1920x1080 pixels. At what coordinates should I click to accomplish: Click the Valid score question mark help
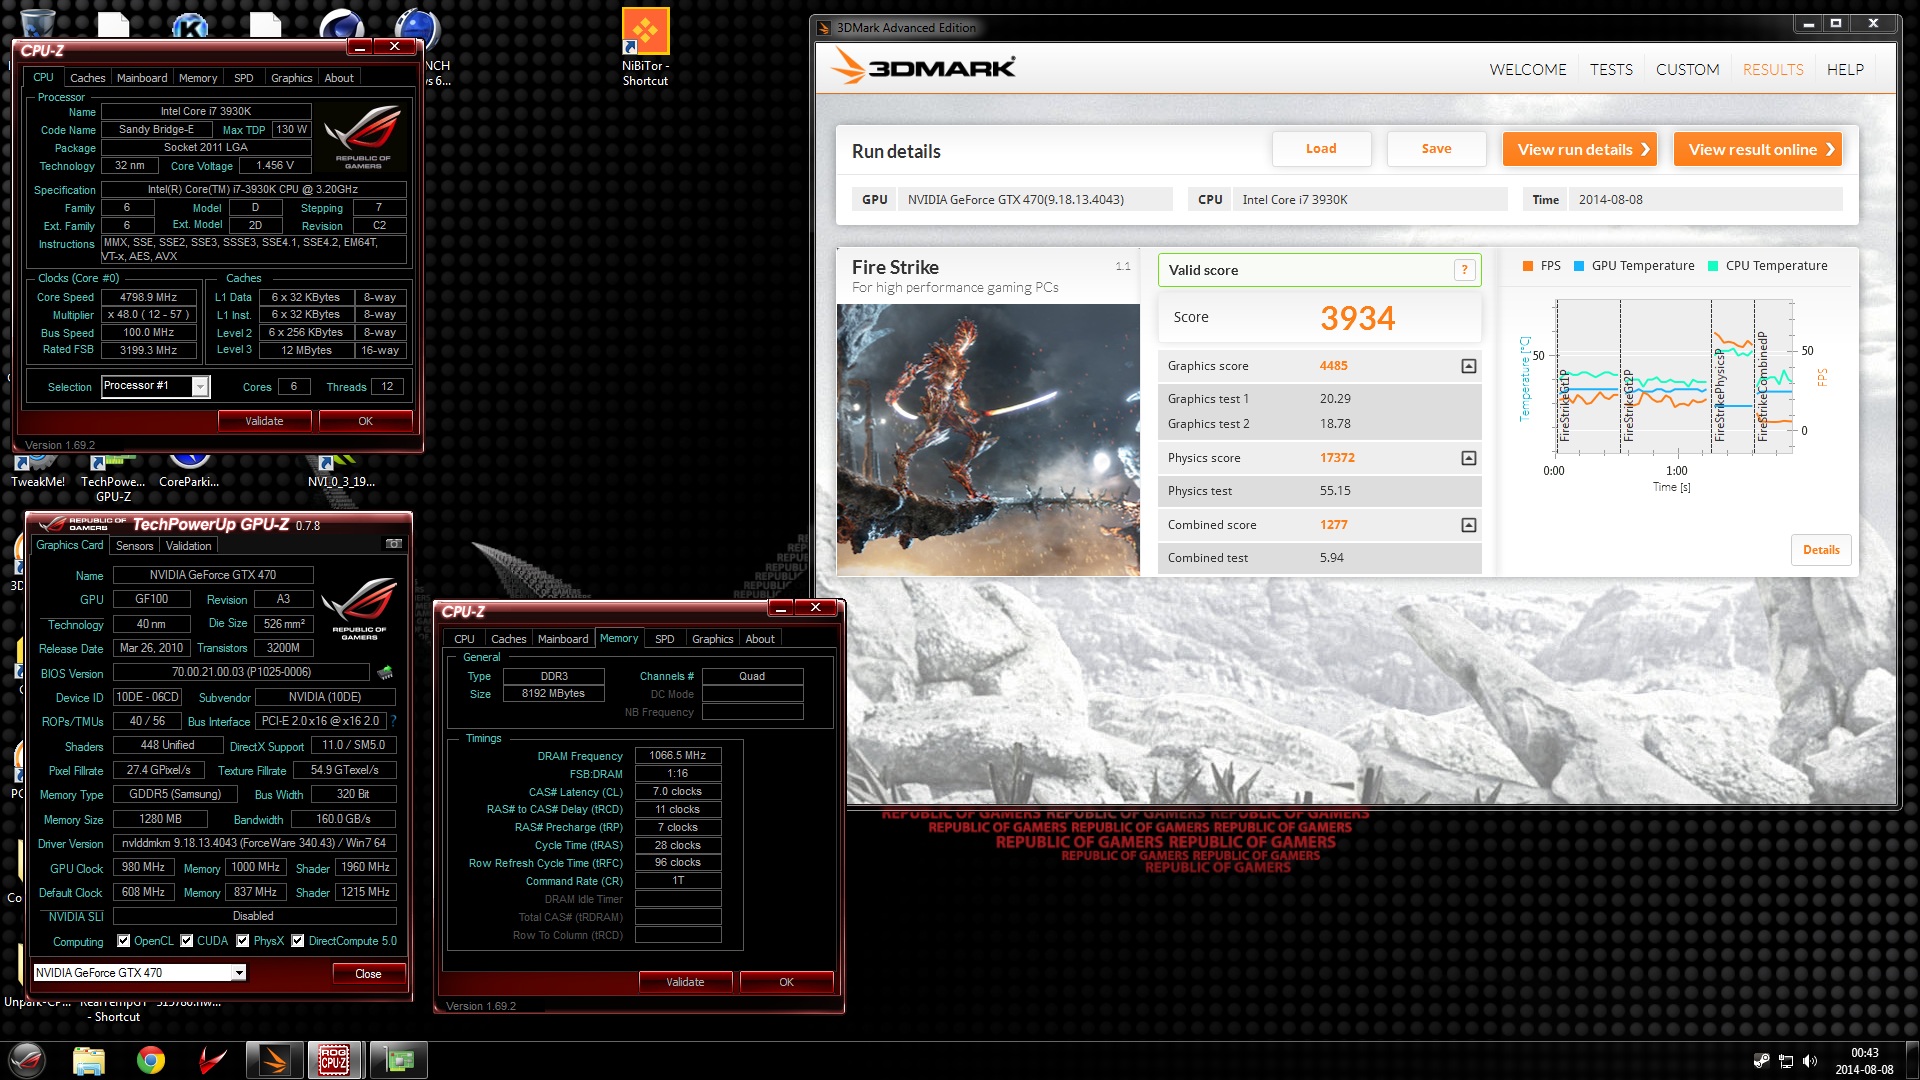1464,270
